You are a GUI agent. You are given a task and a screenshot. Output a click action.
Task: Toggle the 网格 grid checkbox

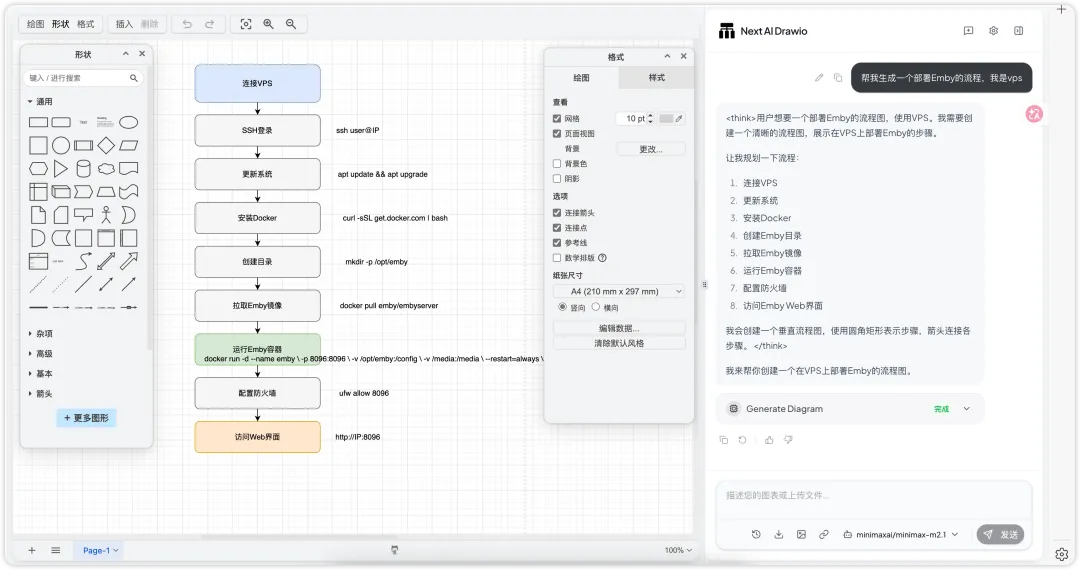(557, 118)
